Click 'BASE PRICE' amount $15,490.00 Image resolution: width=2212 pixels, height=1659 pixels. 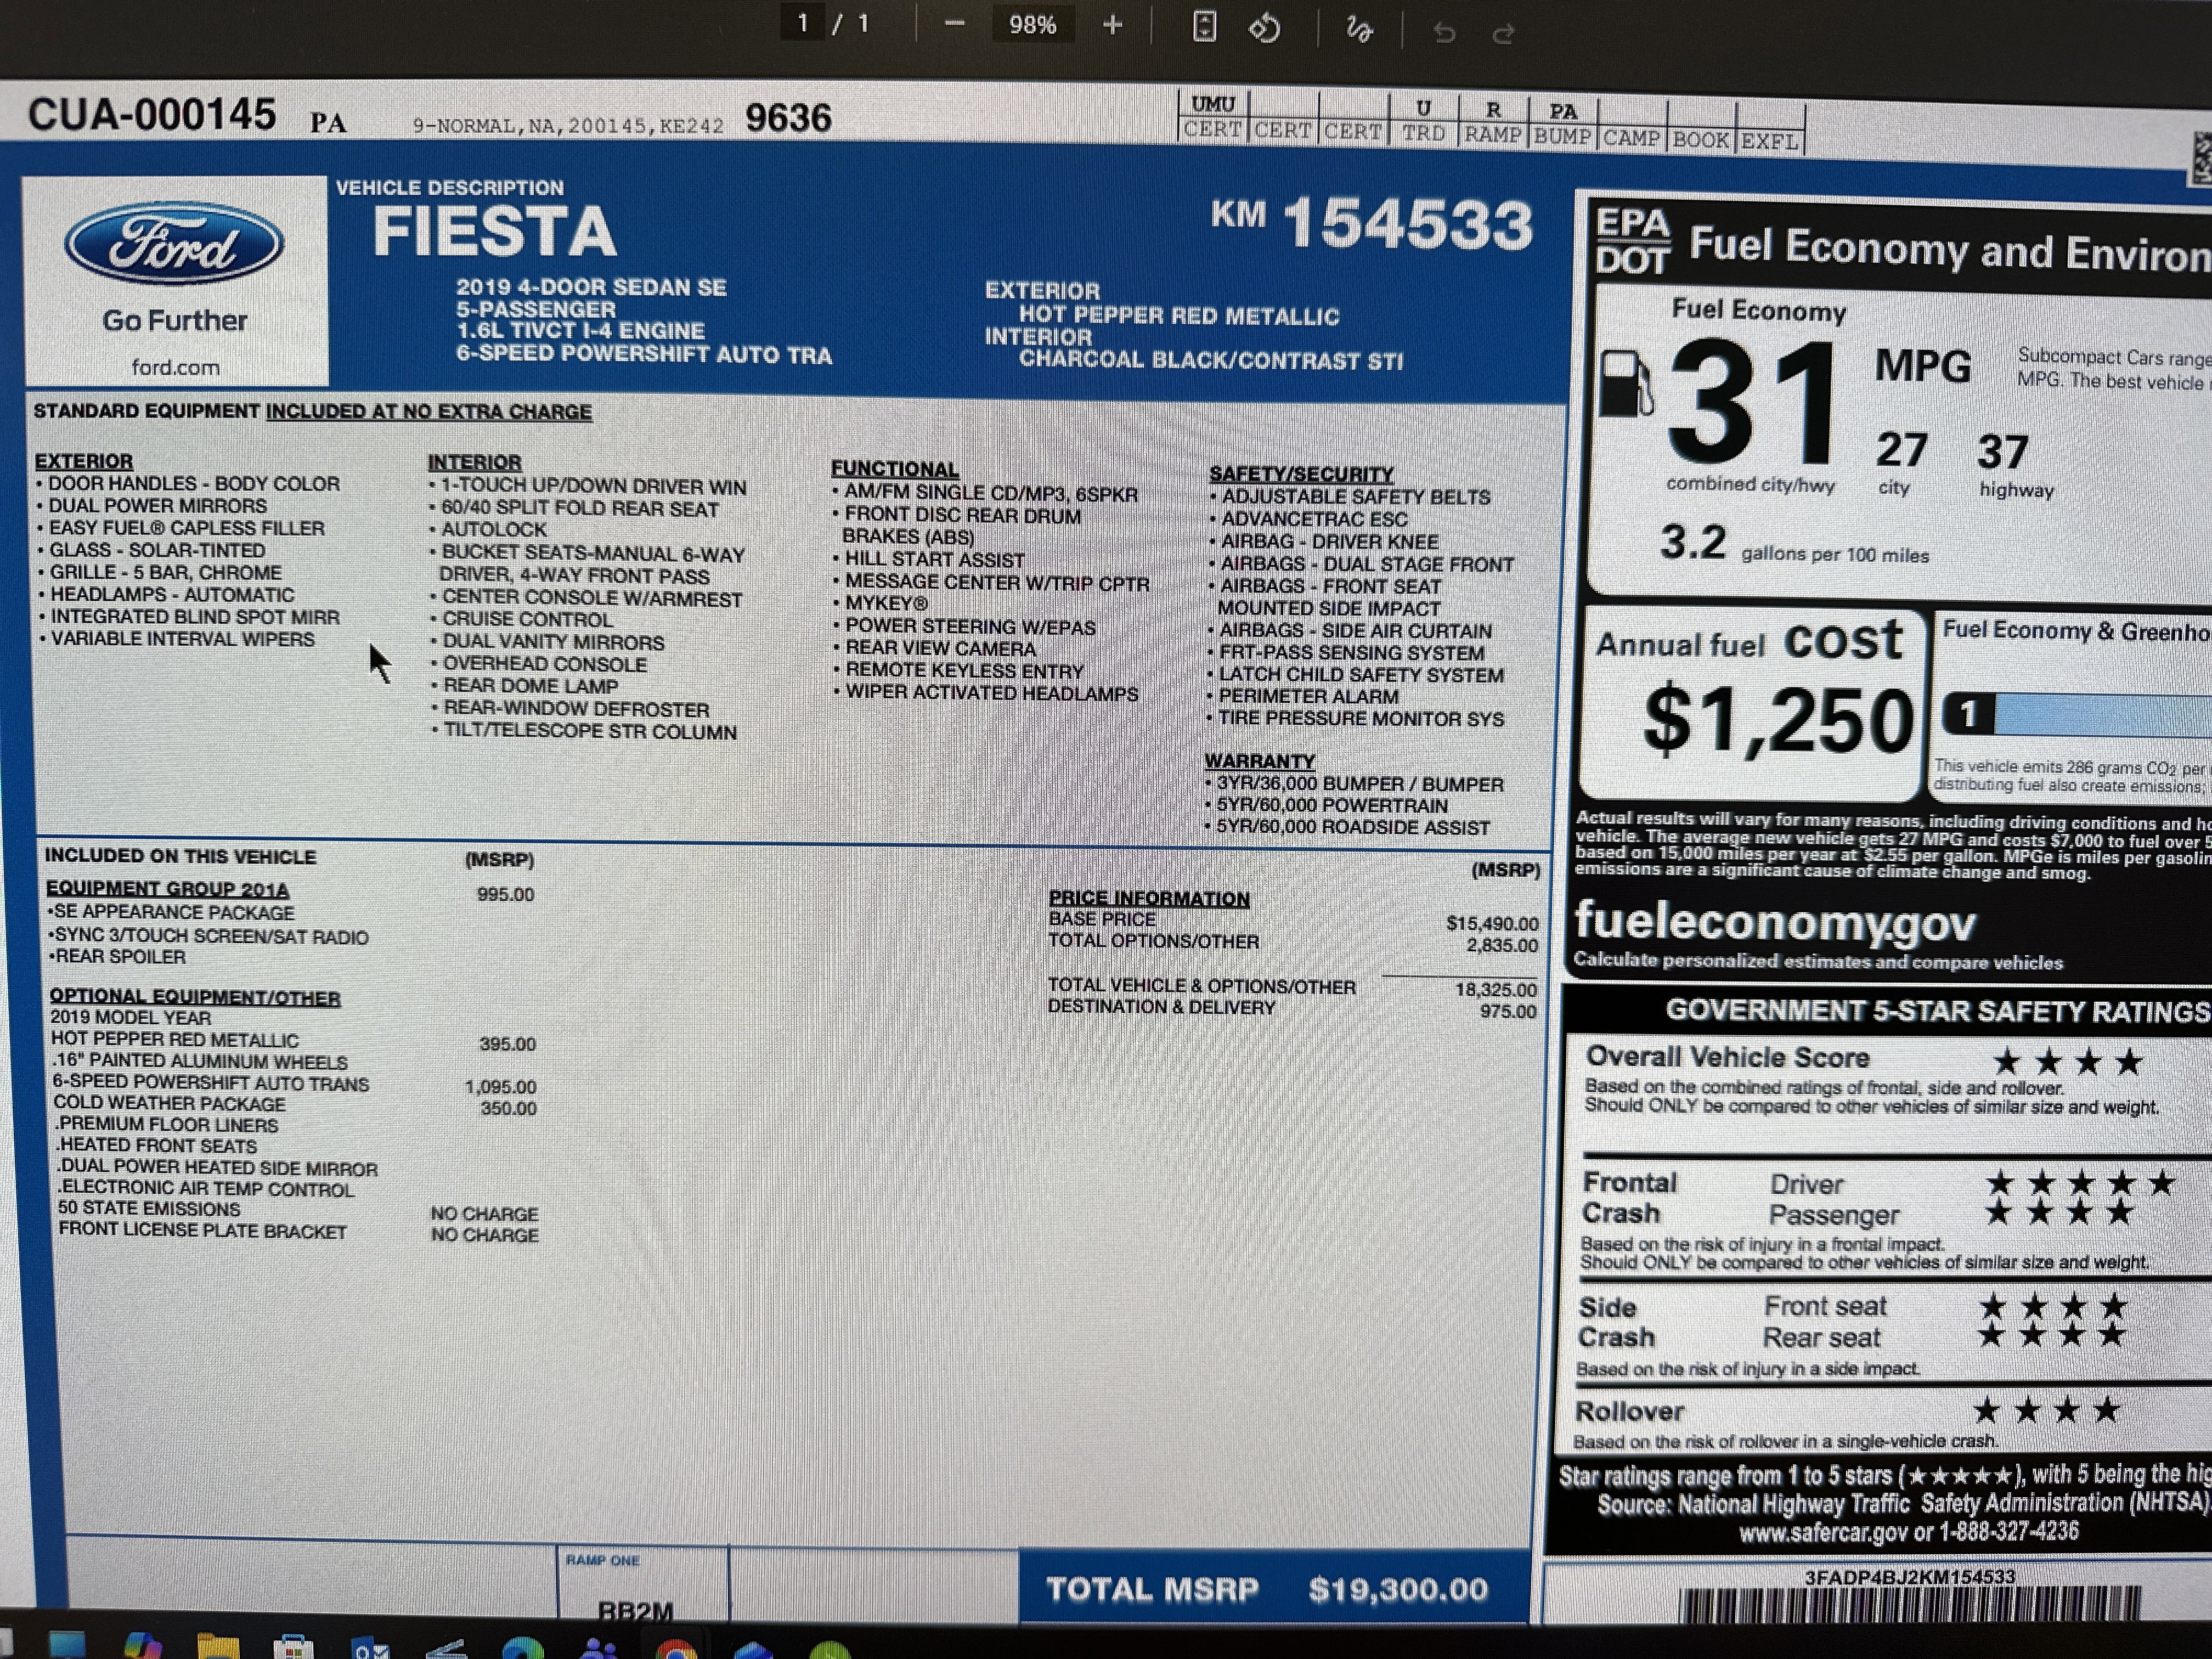[1492, 923]
